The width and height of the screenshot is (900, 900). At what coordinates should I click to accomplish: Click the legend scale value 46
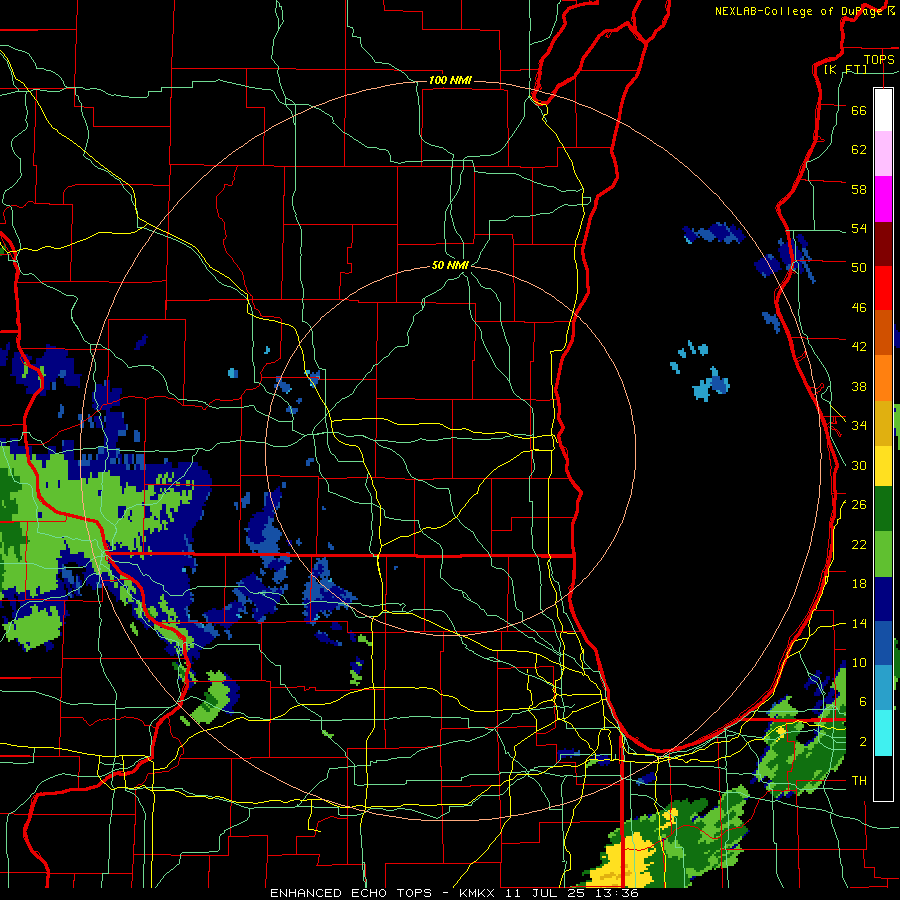pos(859,308)
